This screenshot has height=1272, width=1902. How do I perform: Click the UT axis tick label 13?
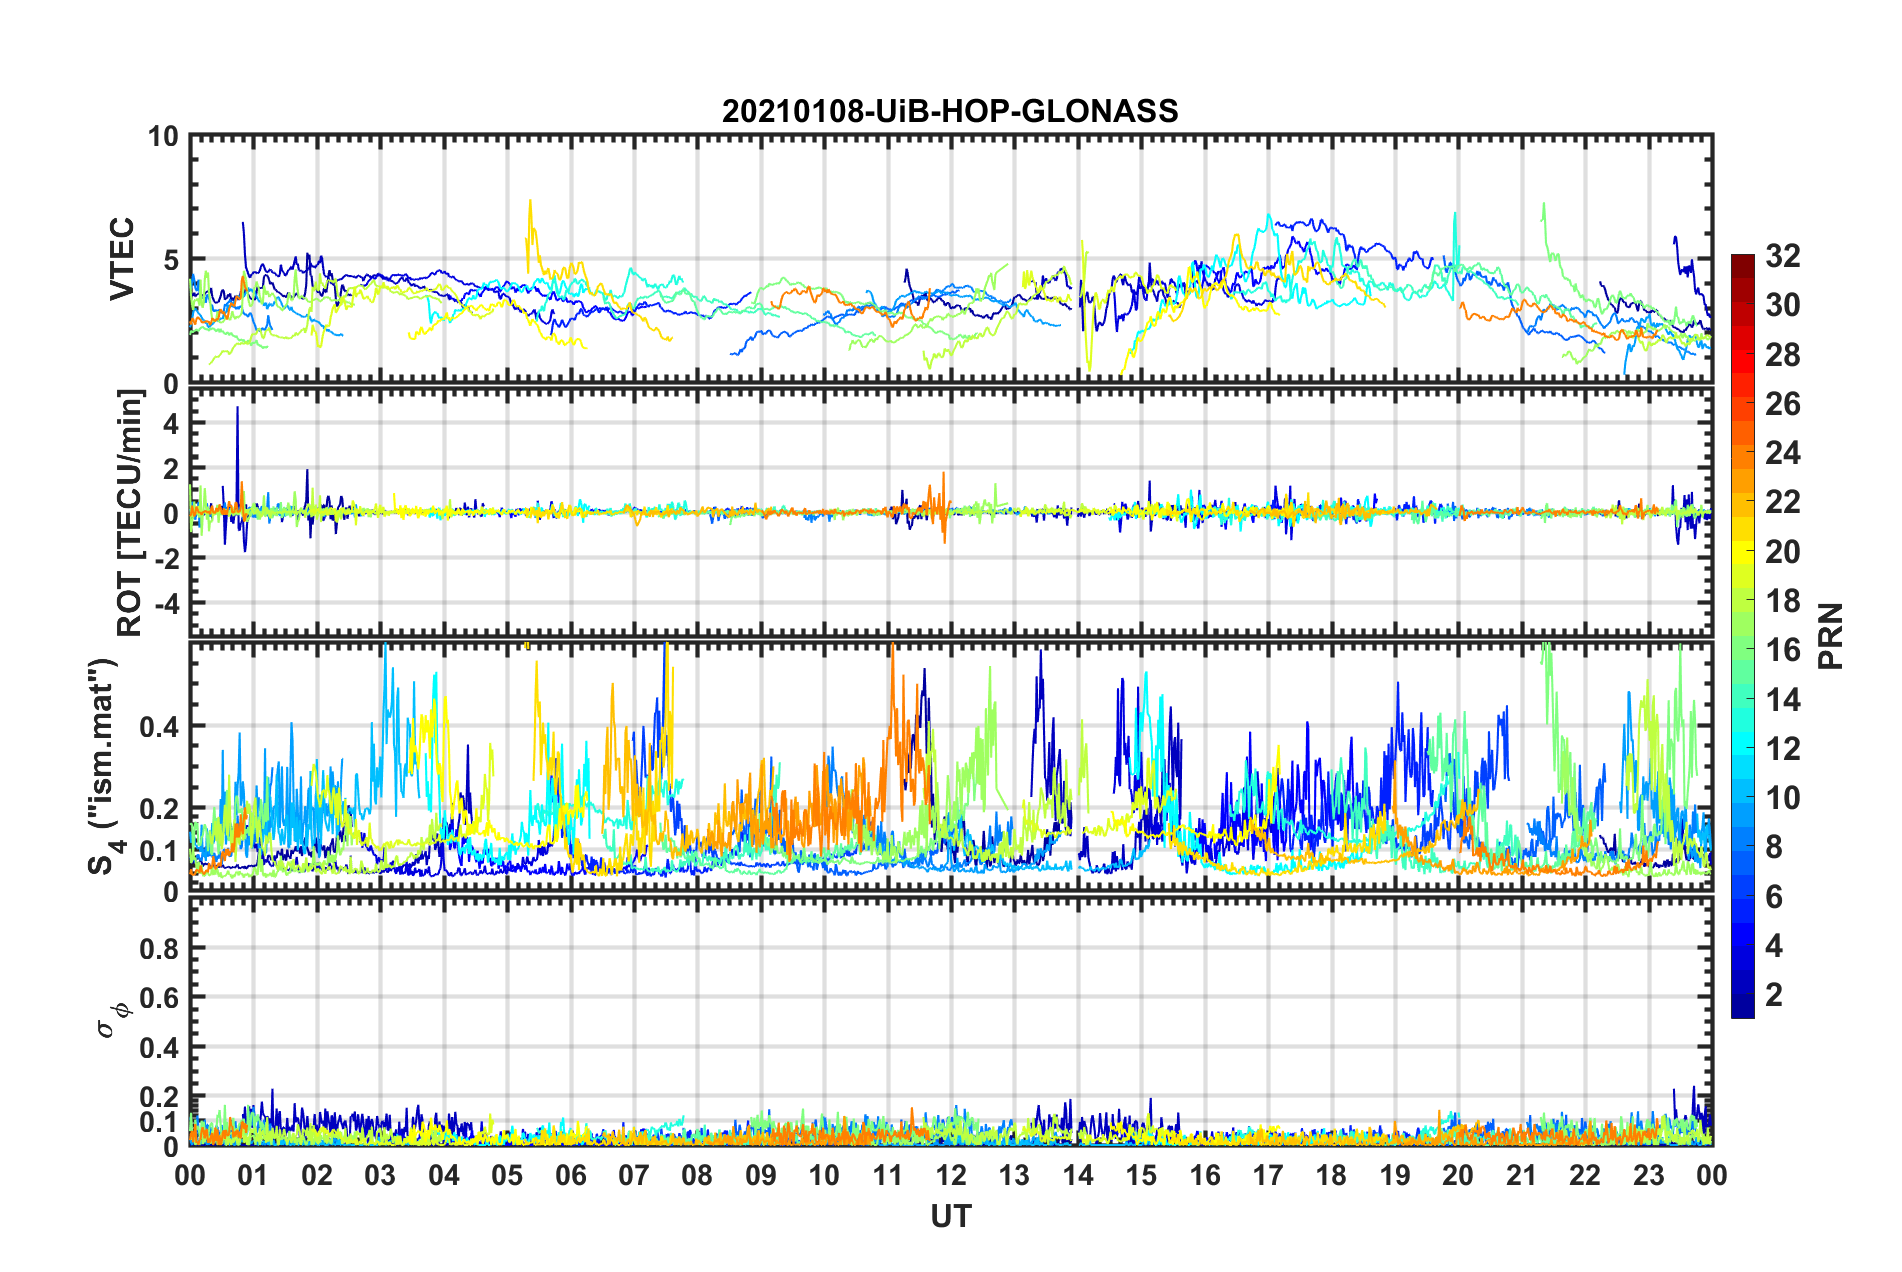coord(1014,1175)
